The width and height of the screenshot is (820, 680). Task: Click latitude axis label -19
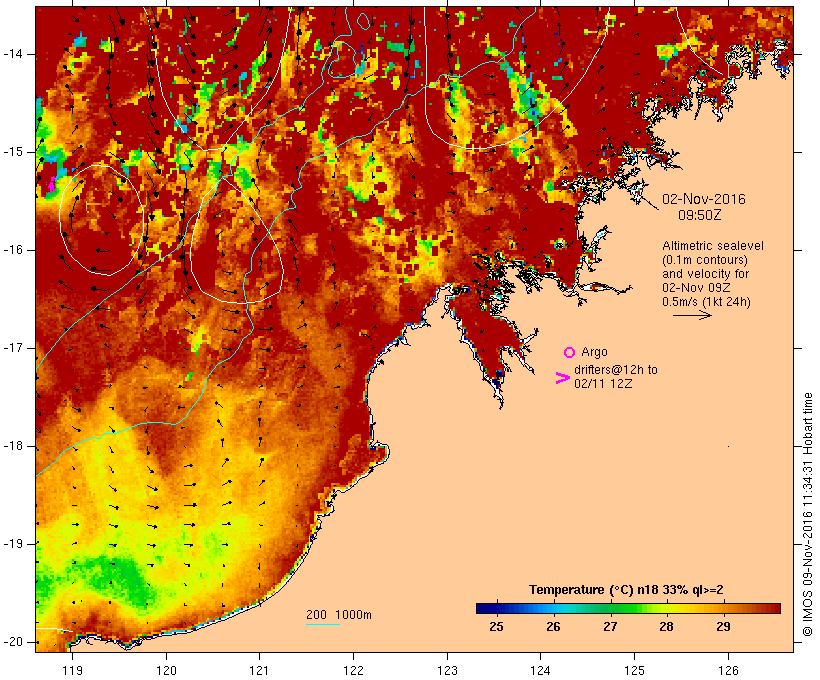click(13, 544)
